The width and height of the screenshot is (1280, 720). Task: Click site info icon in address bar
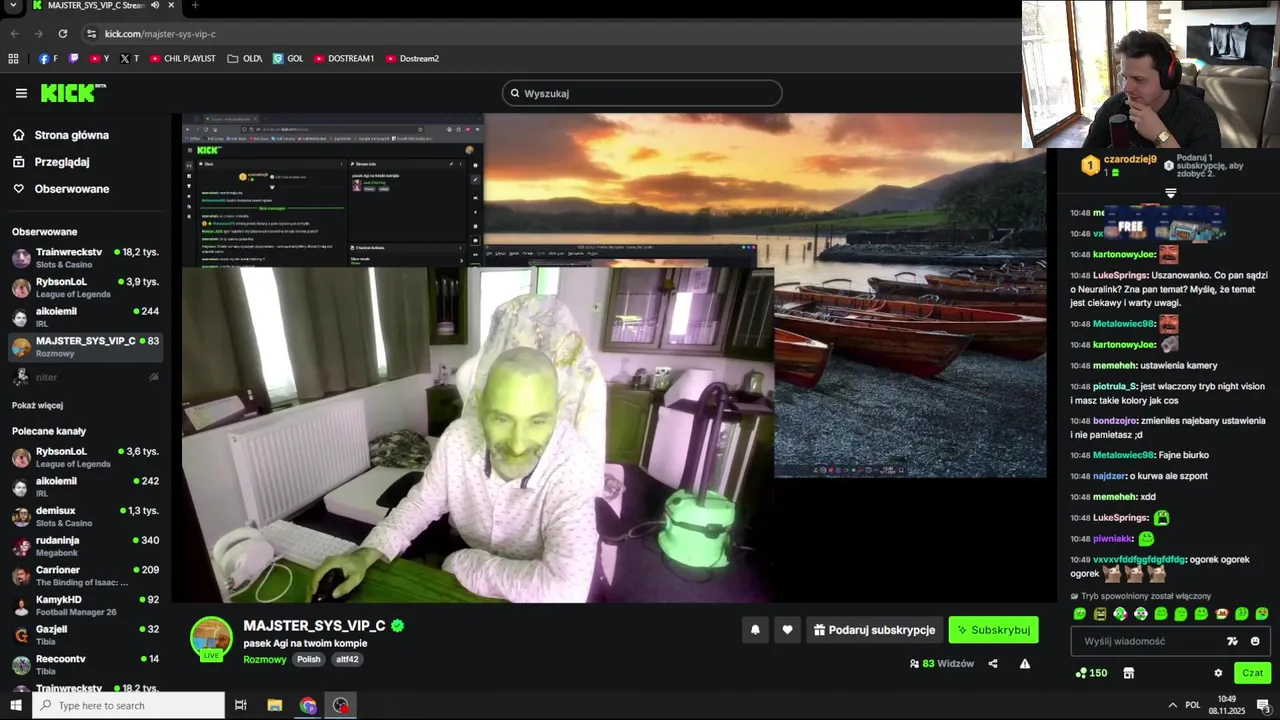(91, 33)
